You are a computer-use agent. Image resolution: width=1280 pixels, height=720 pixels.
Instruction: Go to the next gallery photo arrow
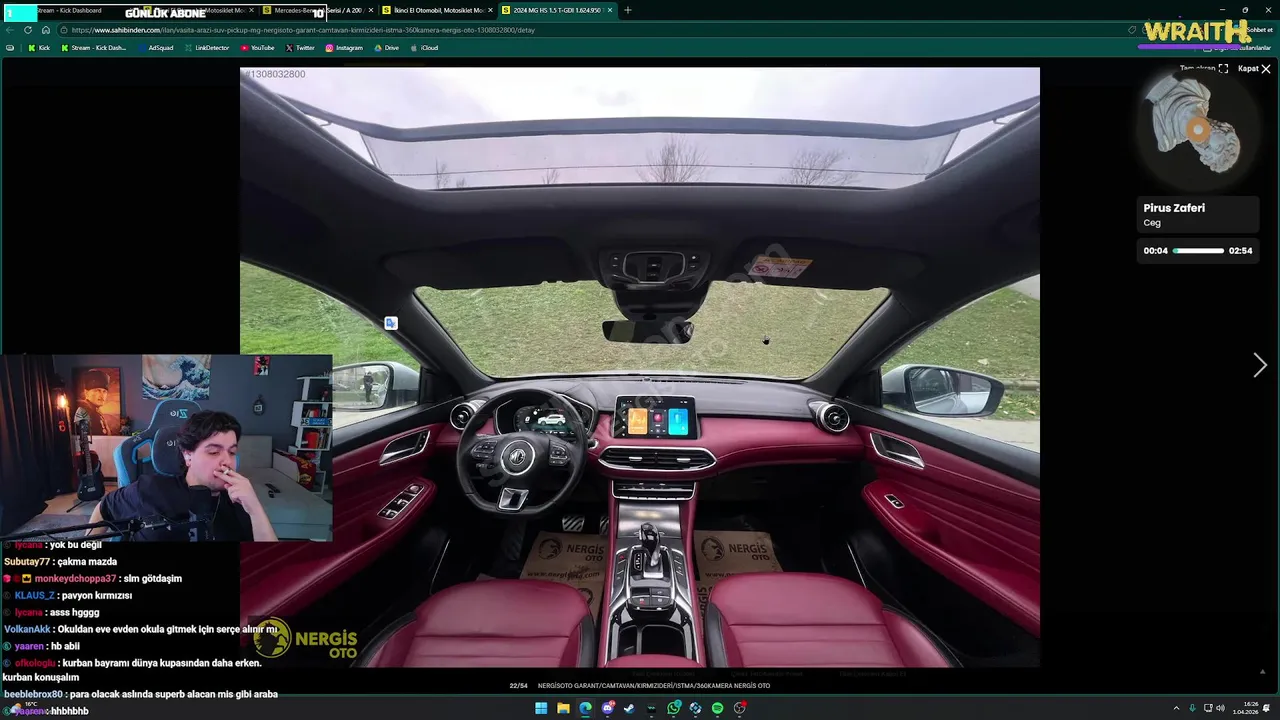(x=1260, y=366)
